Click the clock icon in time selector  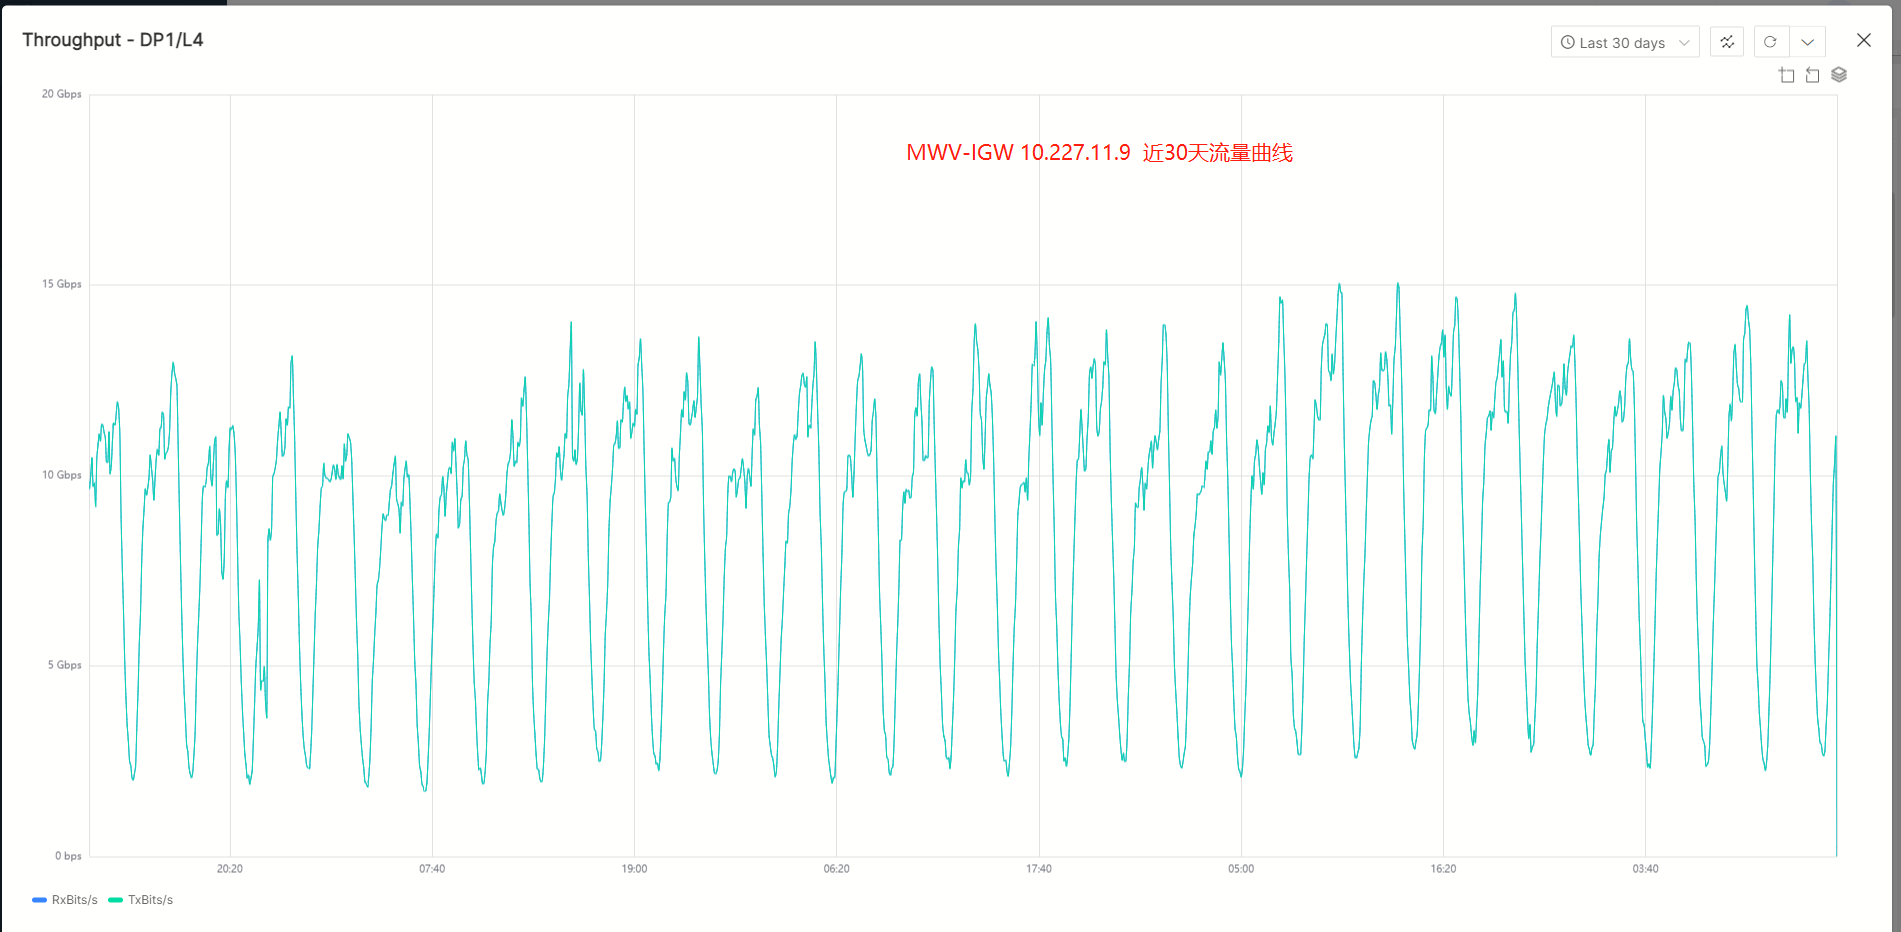[x=1568, y=43]
